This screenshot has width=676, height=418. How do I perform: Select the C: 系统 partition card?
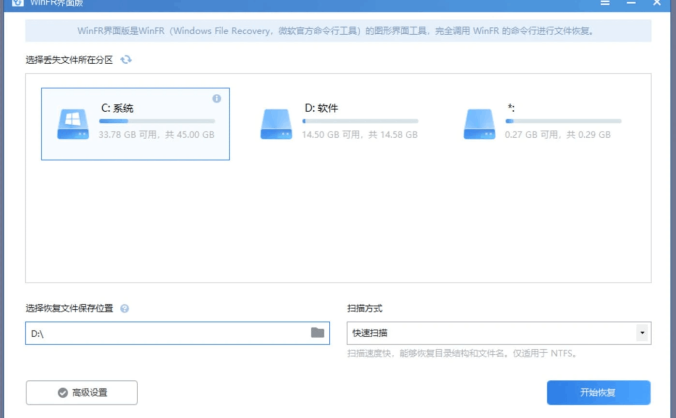pyautogui.click(x=135, y=124)
